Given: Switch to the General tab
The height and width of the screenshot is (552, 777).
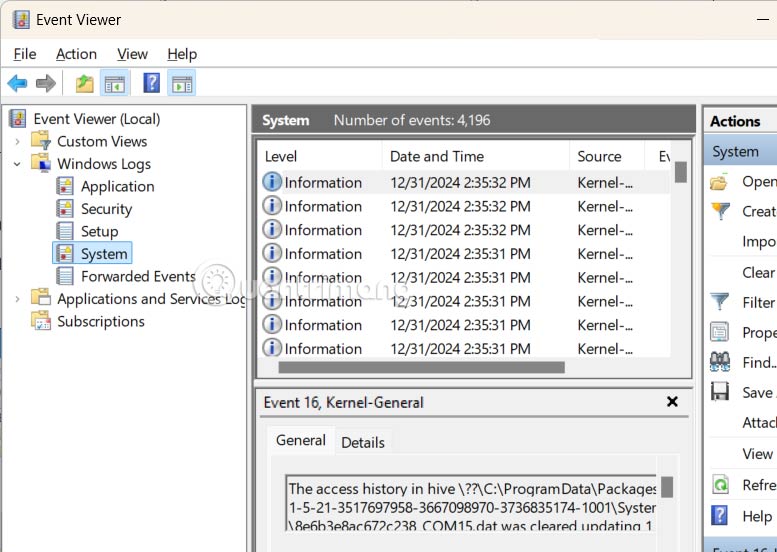Looking at the screenshot, I should pos(301,440).
